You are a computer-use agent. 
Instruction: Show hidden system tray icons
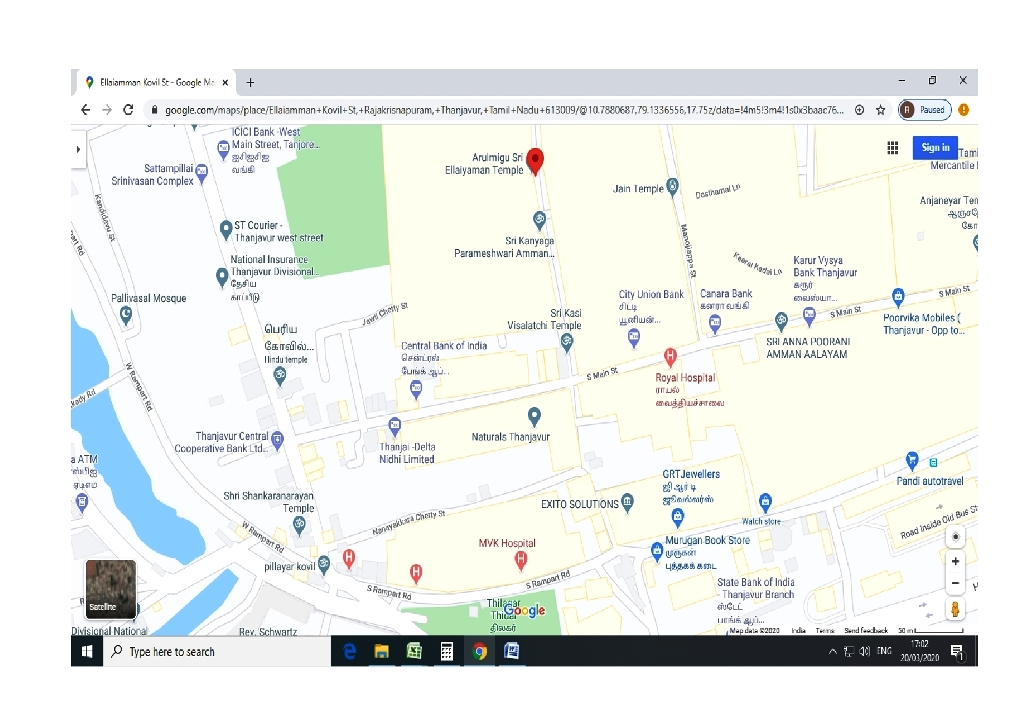(x=833, y=652)
